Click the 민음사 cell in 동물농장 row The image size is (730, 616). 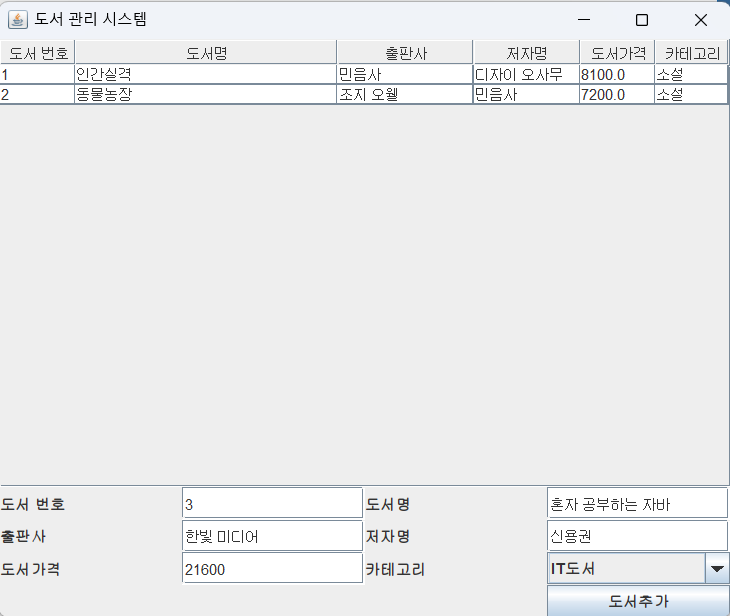(526, 94)
